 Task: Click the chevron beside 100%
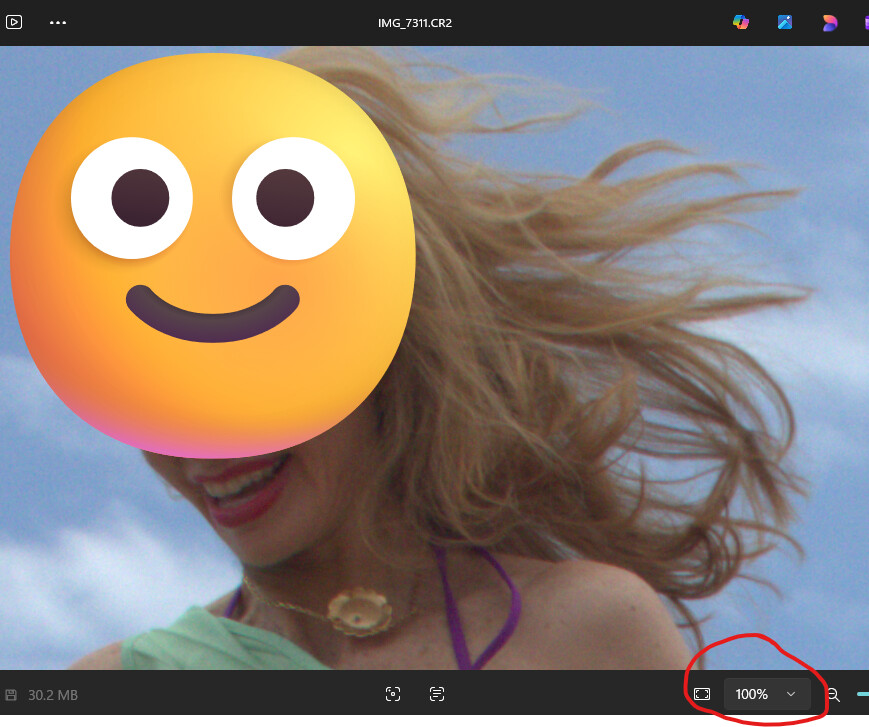pyautogui.click(x=791, y=694)
